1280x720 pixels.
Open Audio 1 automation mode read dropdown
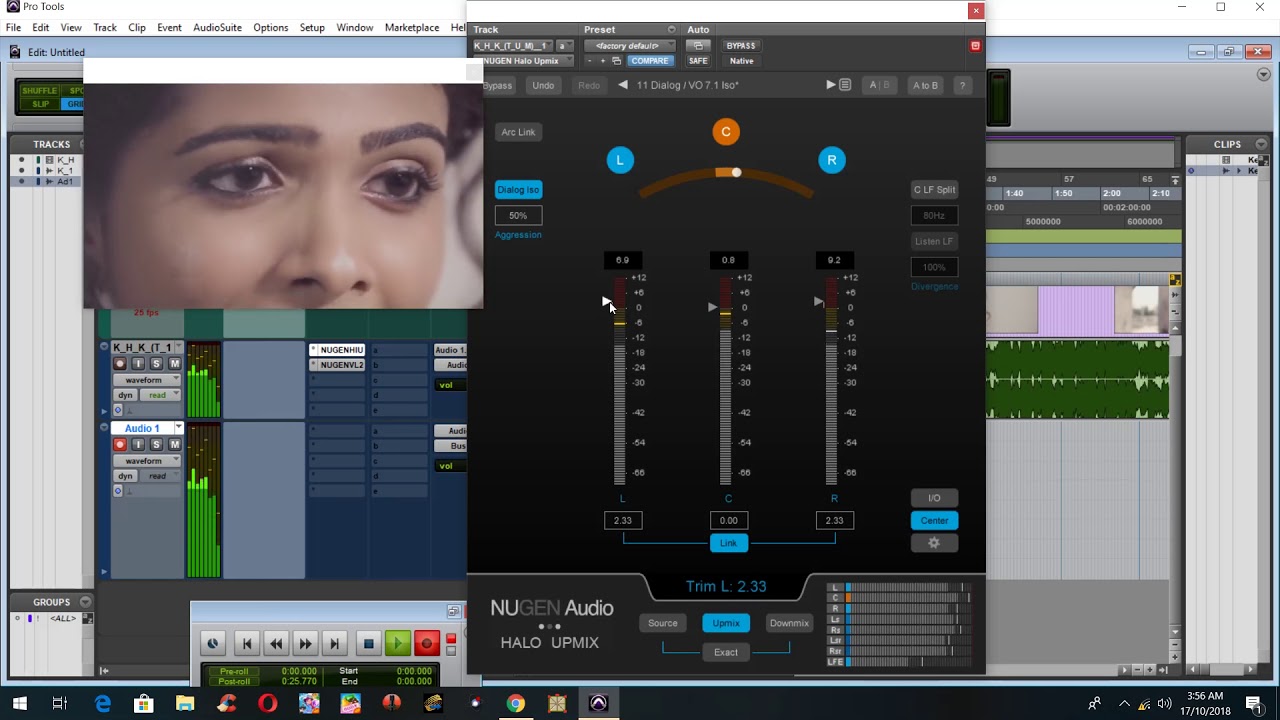[161, 476]
